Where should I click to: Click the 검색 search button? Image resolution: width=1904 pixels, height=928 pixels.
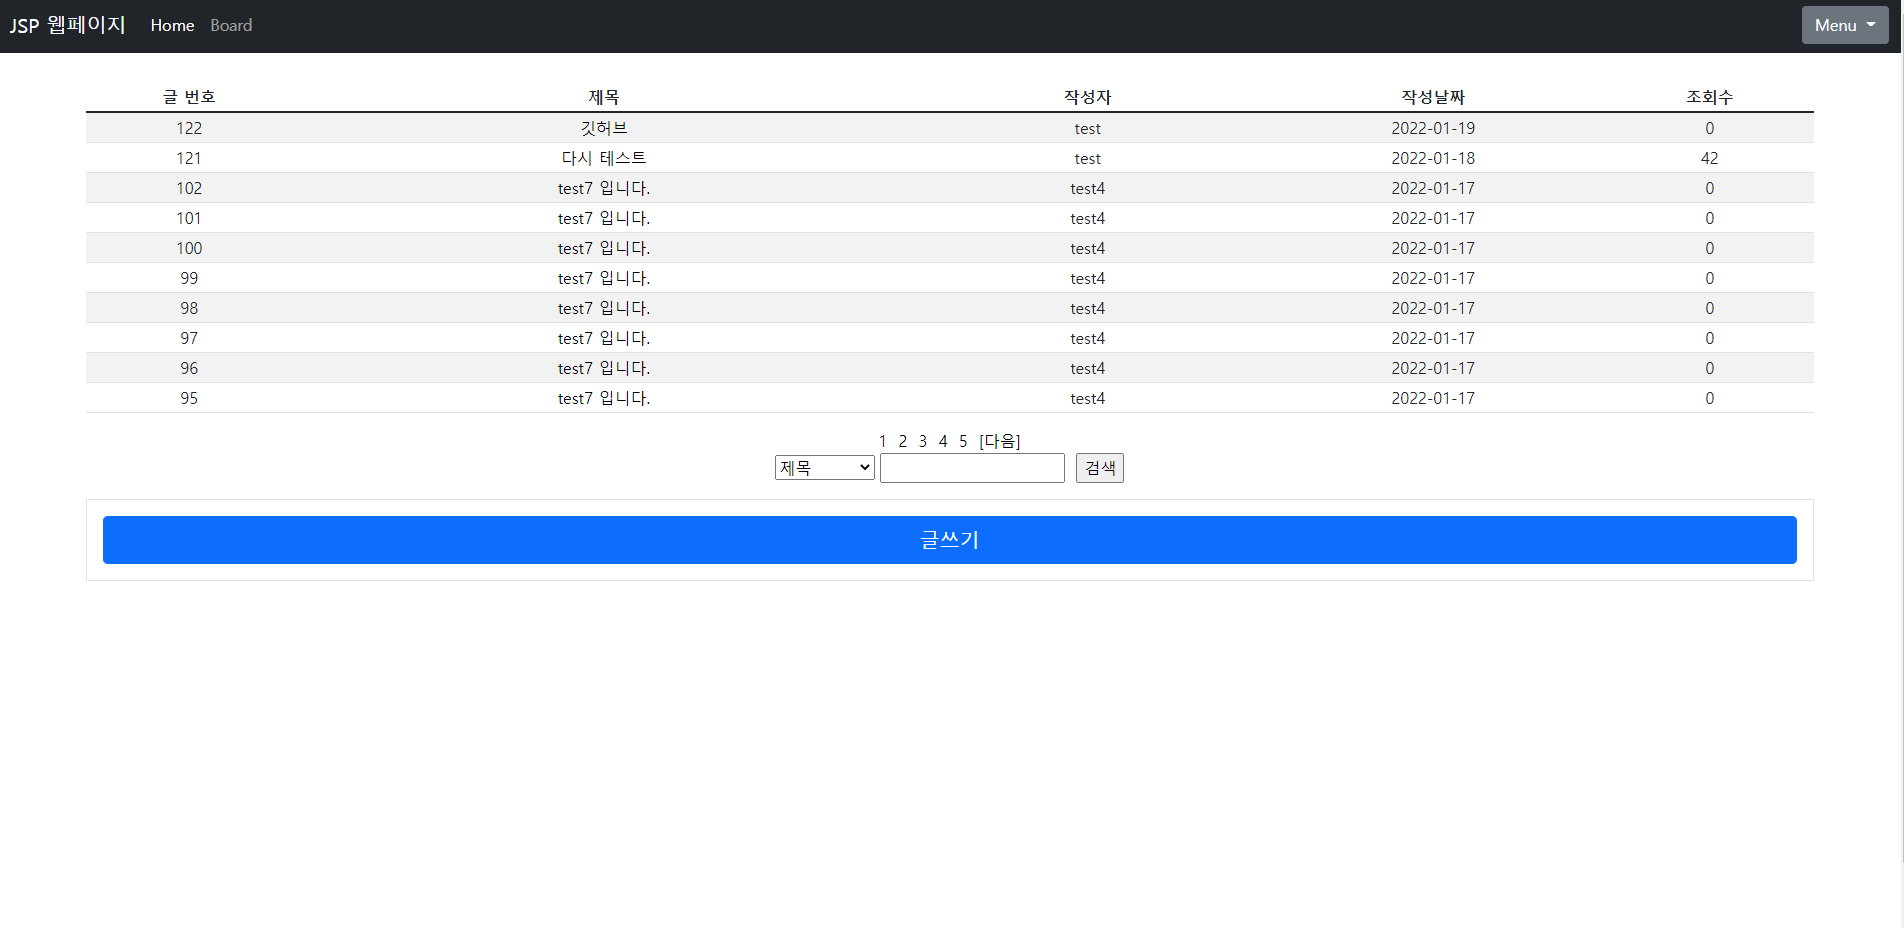point(1100,468)
